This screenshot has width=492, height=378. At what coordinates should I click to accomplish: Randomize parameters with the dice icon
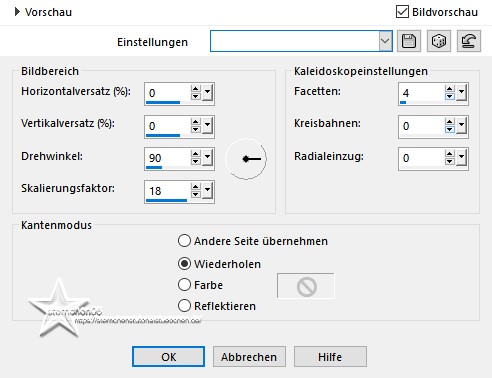pos(439,41)
